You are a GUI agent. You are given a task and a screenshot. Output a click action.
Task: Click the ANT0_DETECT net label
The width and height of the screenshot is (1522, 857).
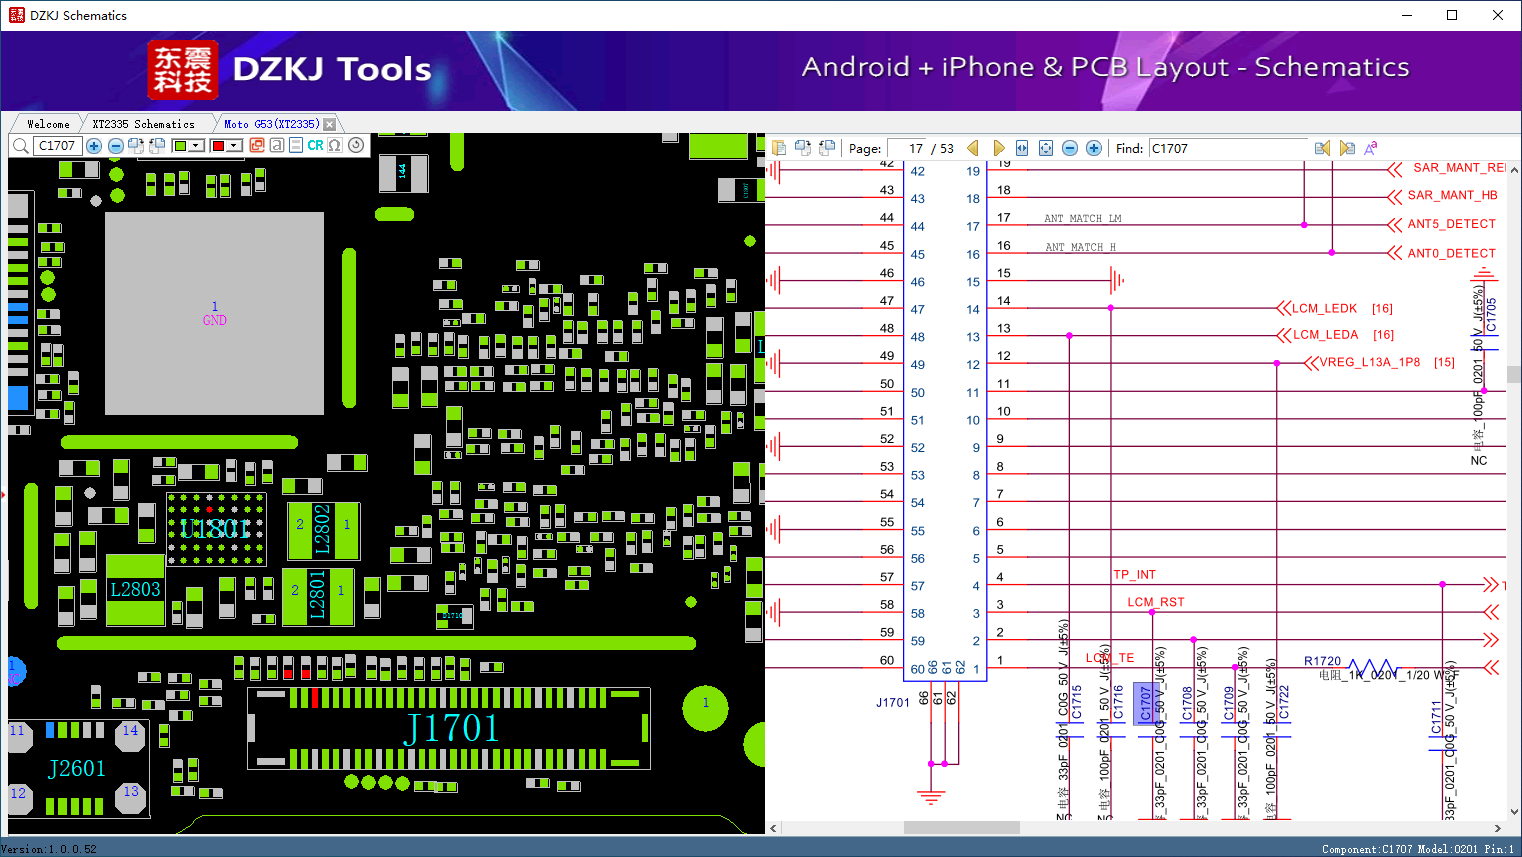tap(1451, 253)
